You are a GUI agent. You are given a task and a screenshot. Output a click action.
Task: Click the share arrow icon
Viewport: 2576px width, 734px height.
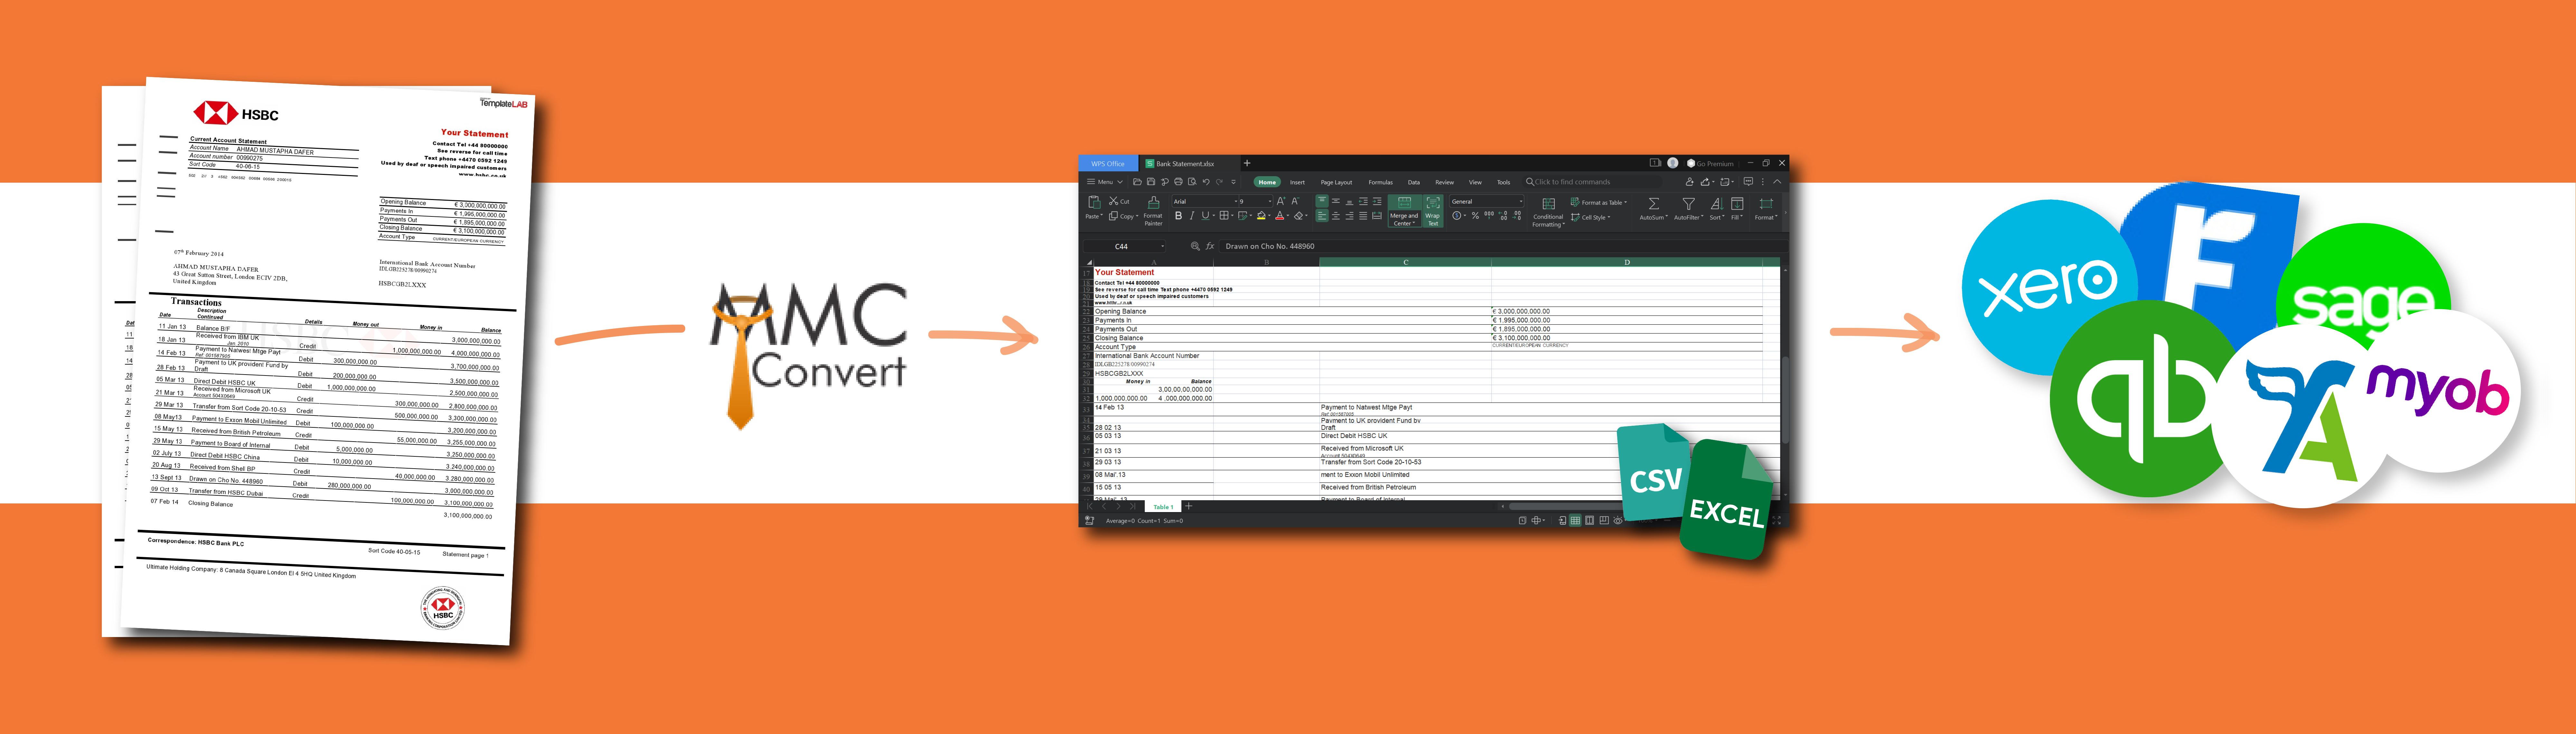(x=1705, y=182)
